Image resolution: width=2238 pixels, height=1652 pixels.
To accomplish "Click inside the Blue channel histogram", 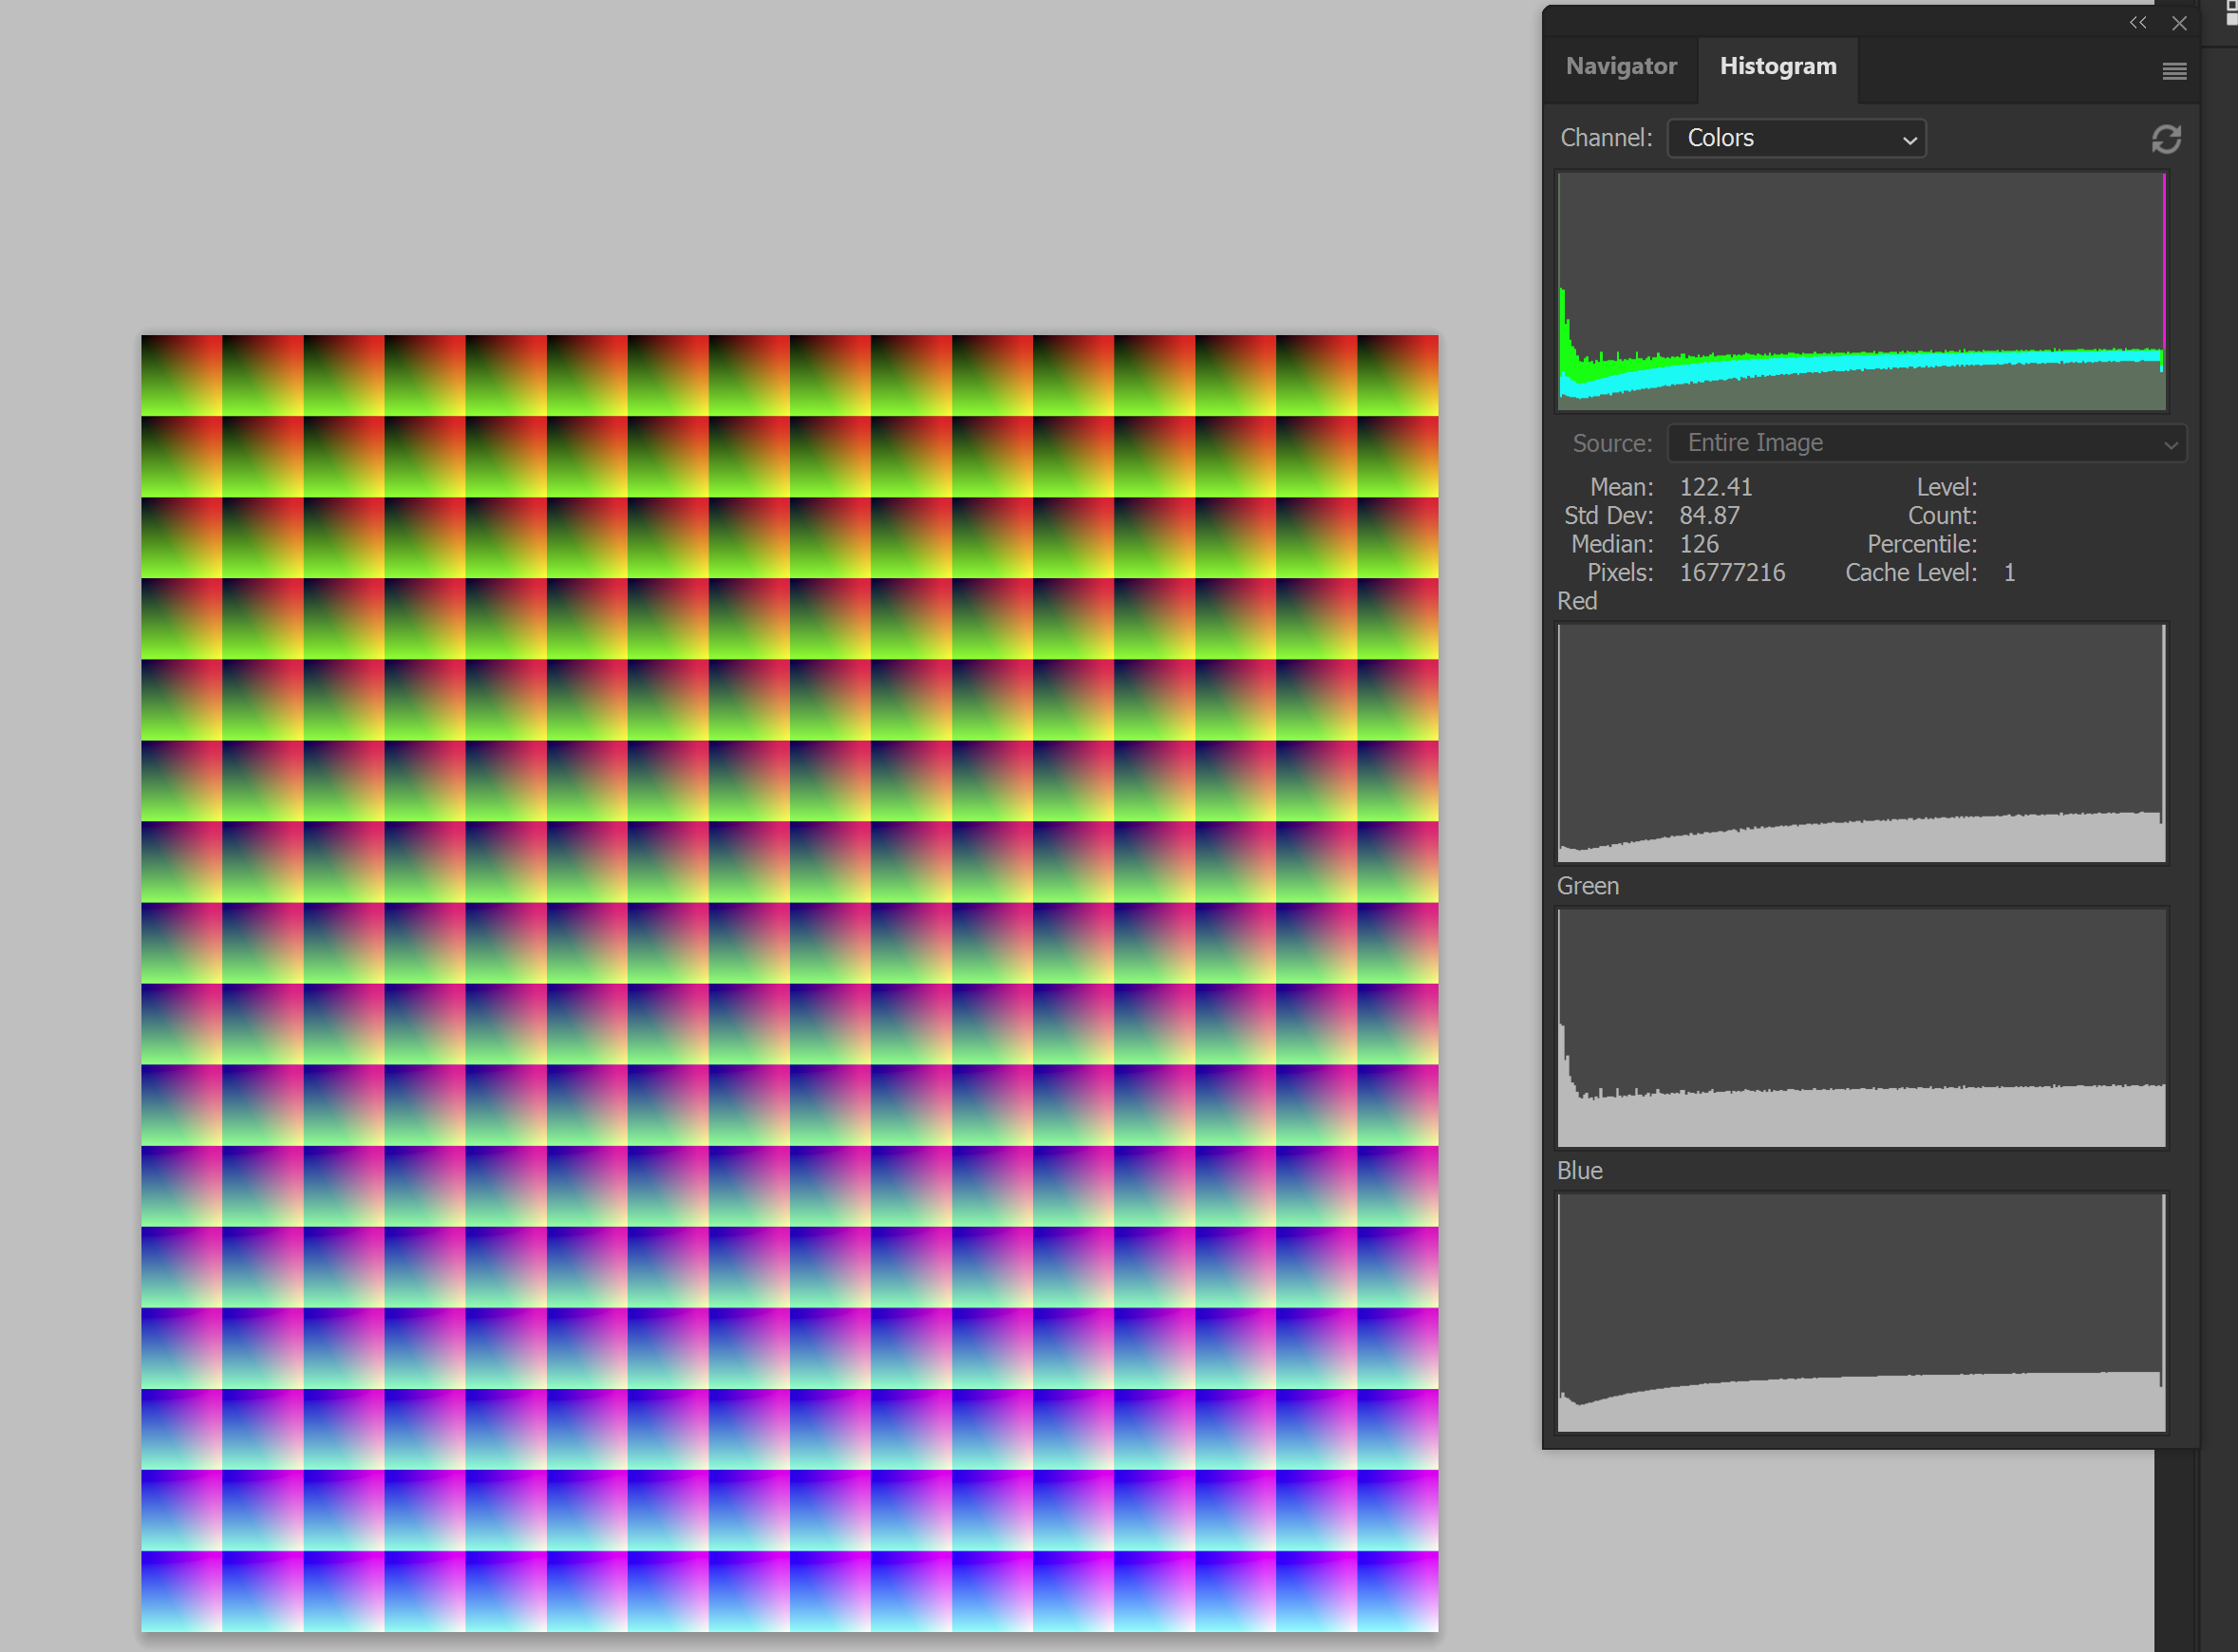I will pyautogui.click(x=1861, y=1312).
